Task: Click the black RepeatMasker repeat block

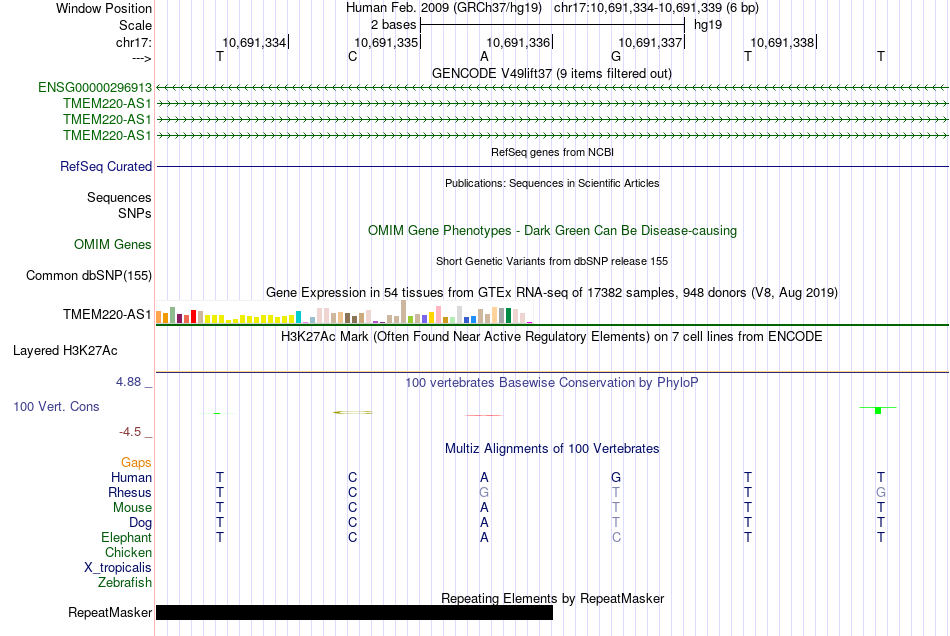Action: (x=354, y=612)
